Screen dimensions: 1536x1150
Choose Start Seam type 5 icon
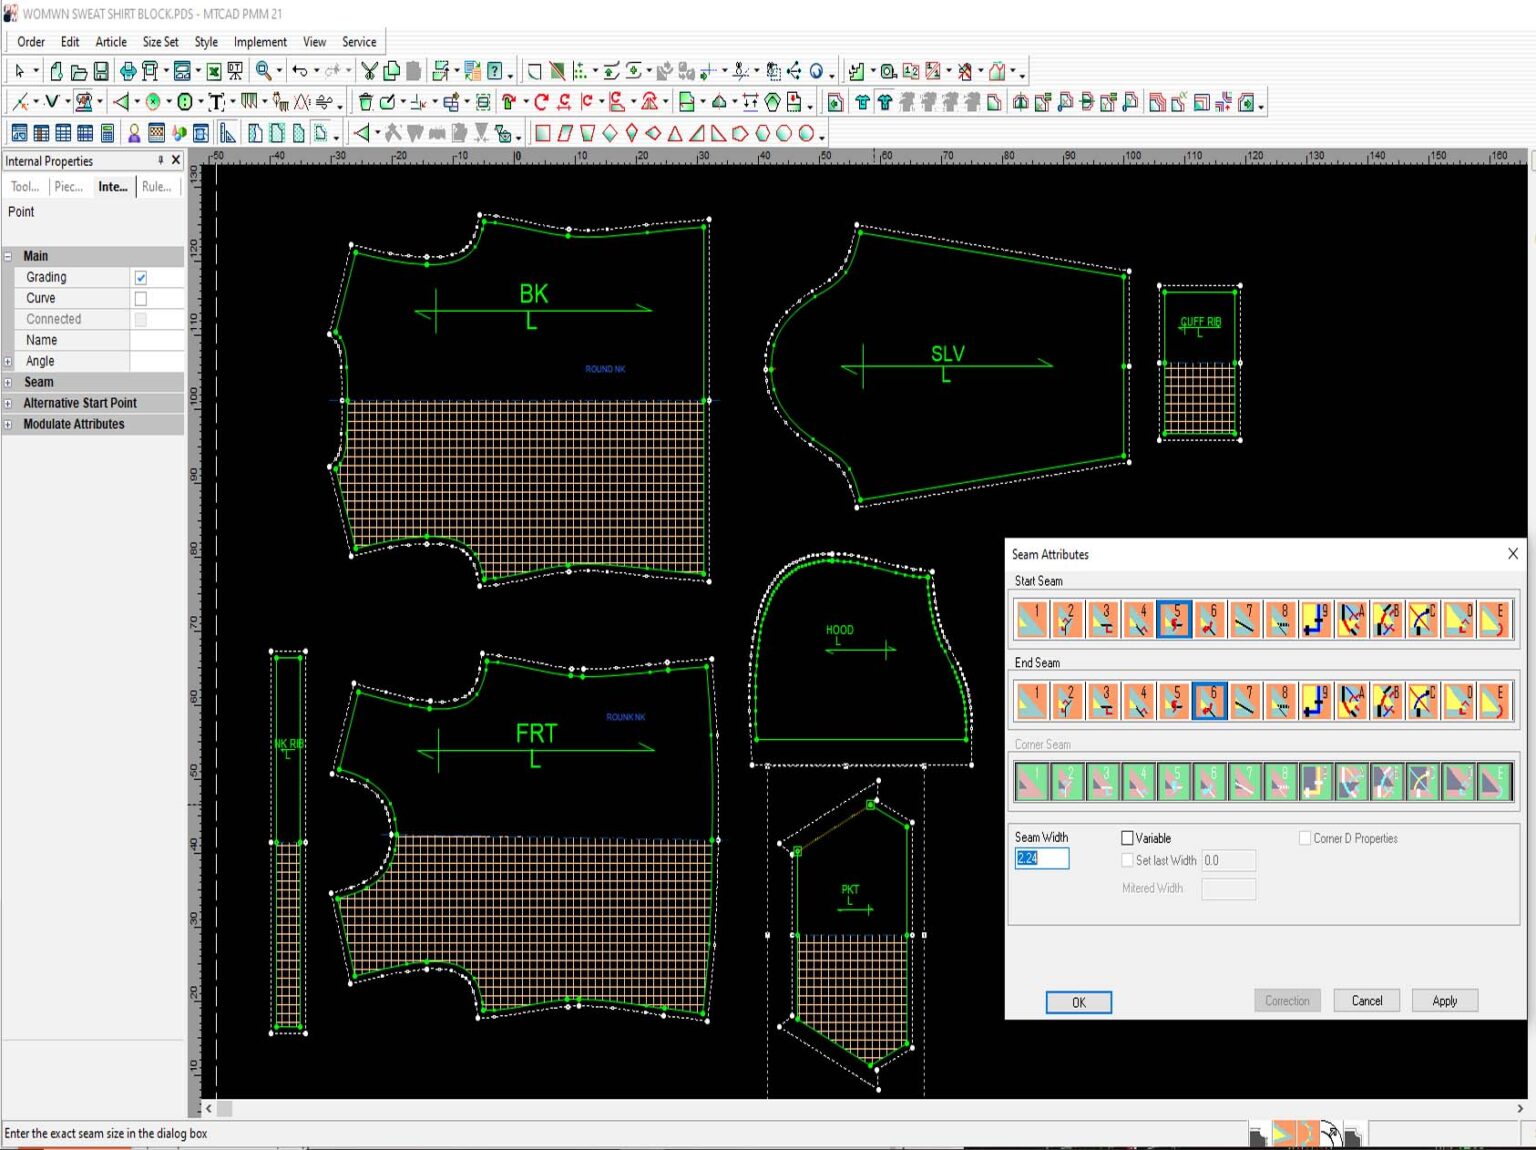click(1174, 620)
